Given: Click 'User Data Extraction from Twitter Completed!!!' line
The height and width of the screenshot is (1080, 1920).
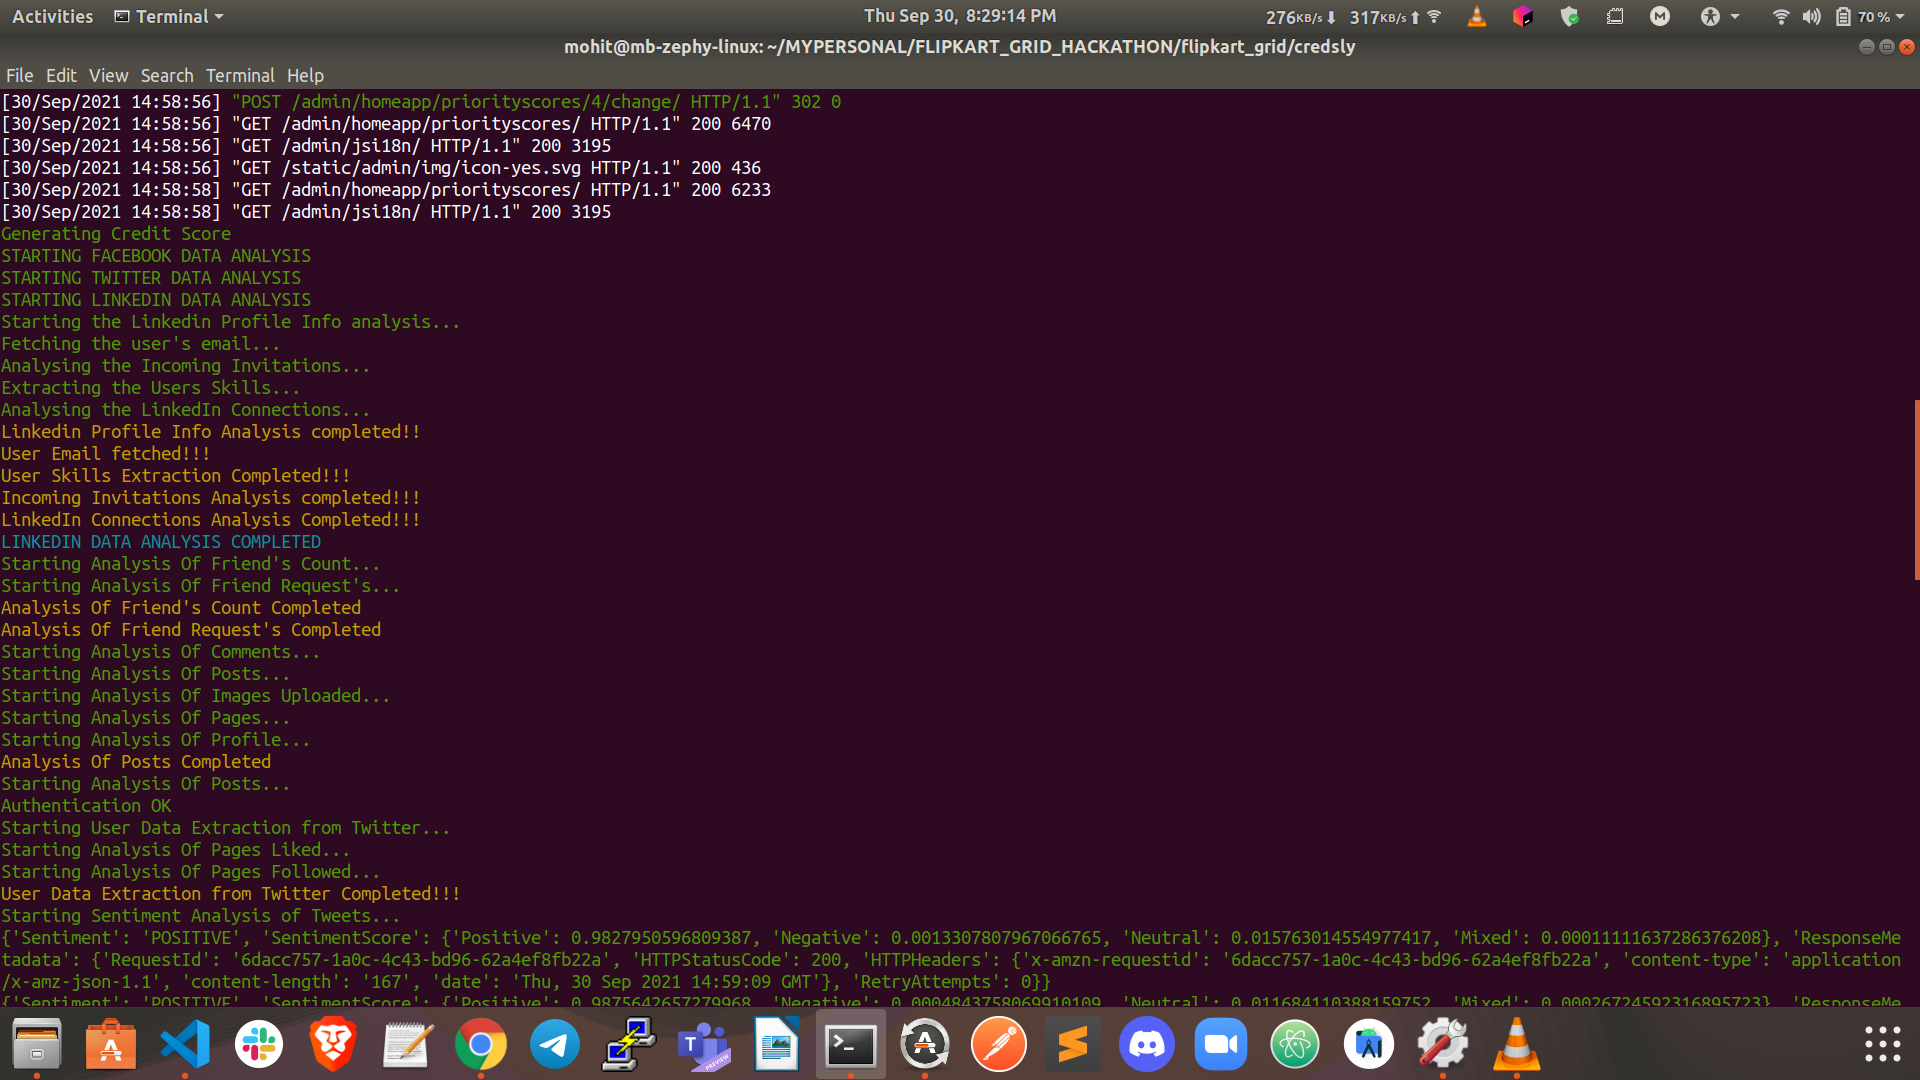Looking at the screenshot, I should click(x=231, y=894).
